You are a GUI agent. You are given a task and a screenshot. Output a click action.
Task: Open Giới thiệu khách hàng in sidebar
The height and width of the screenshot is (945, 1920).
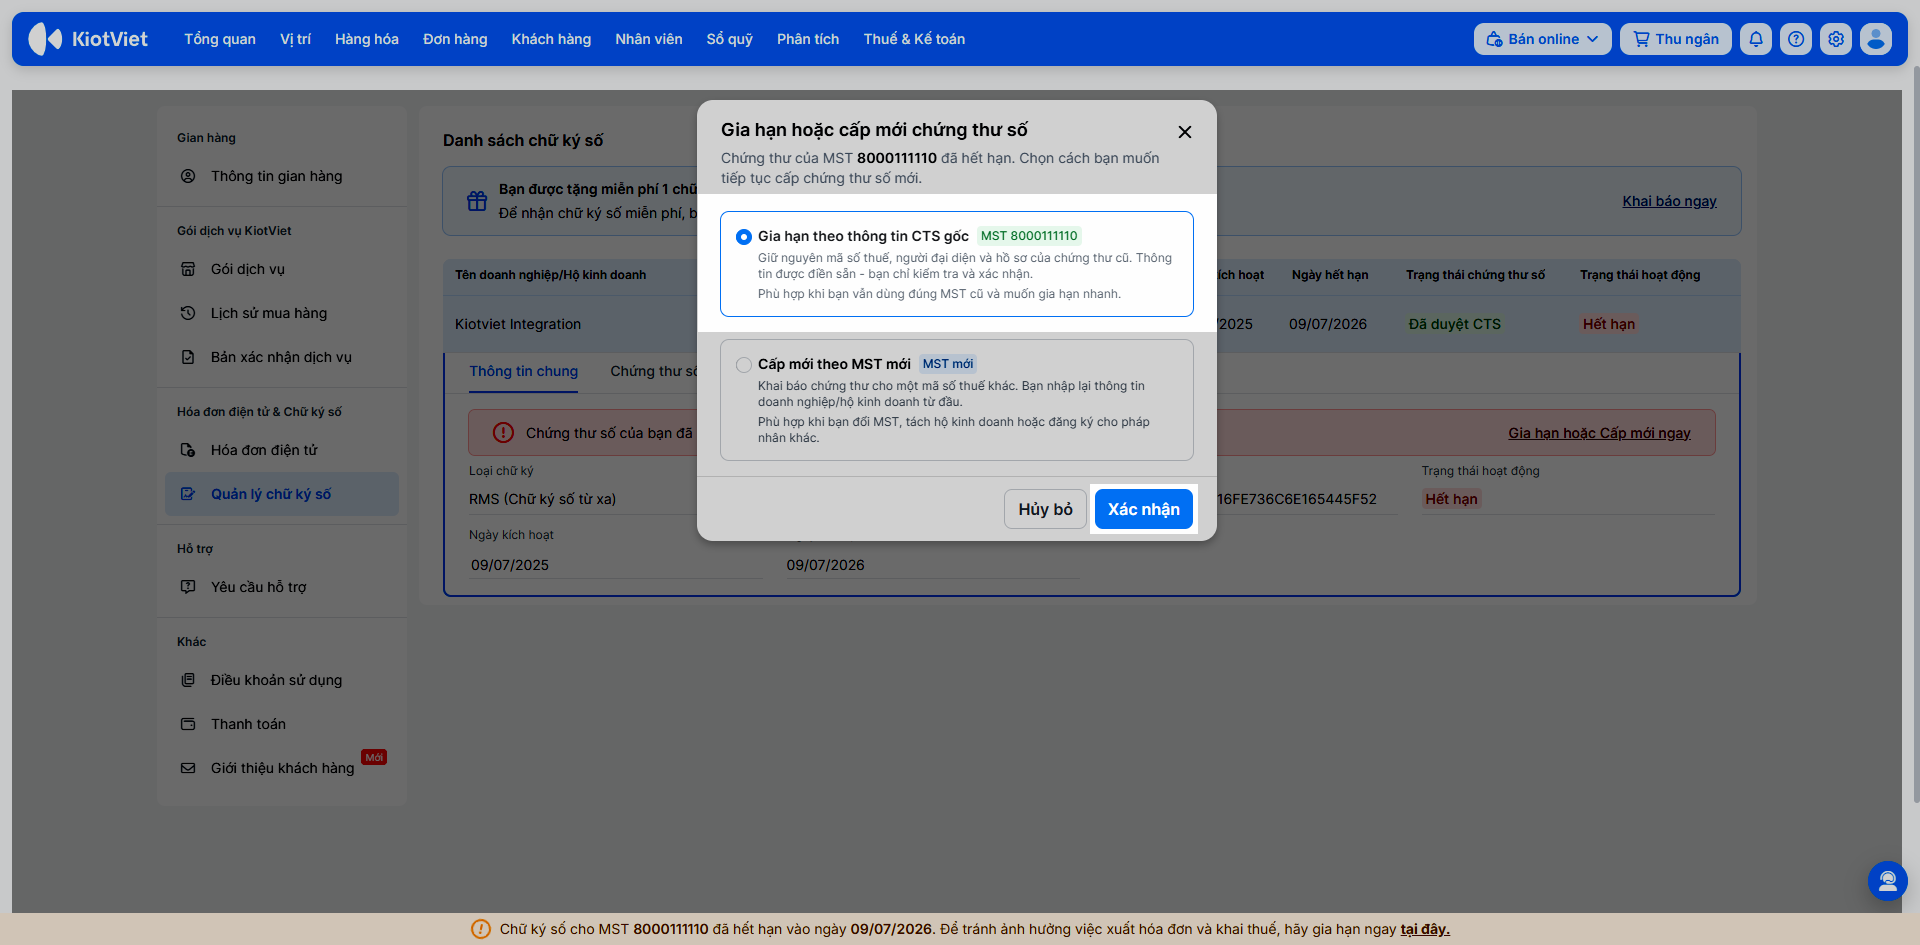[x=282, y=768]
